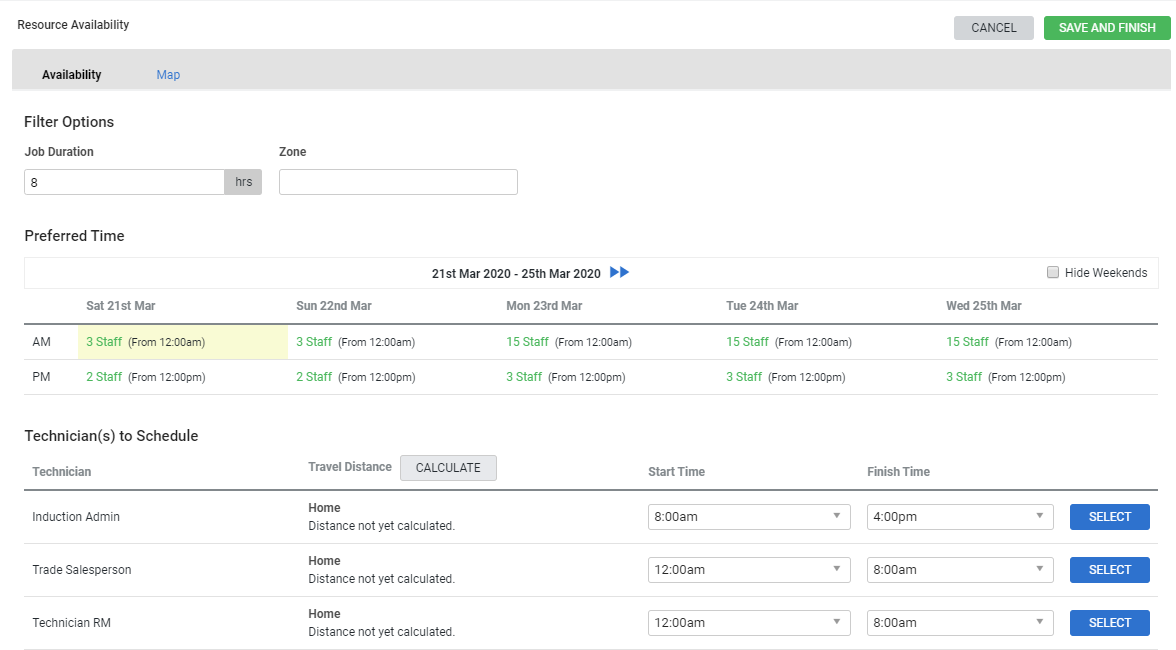
Task: Click the Wed 25th Mar column header
Action: coord(984,306)
